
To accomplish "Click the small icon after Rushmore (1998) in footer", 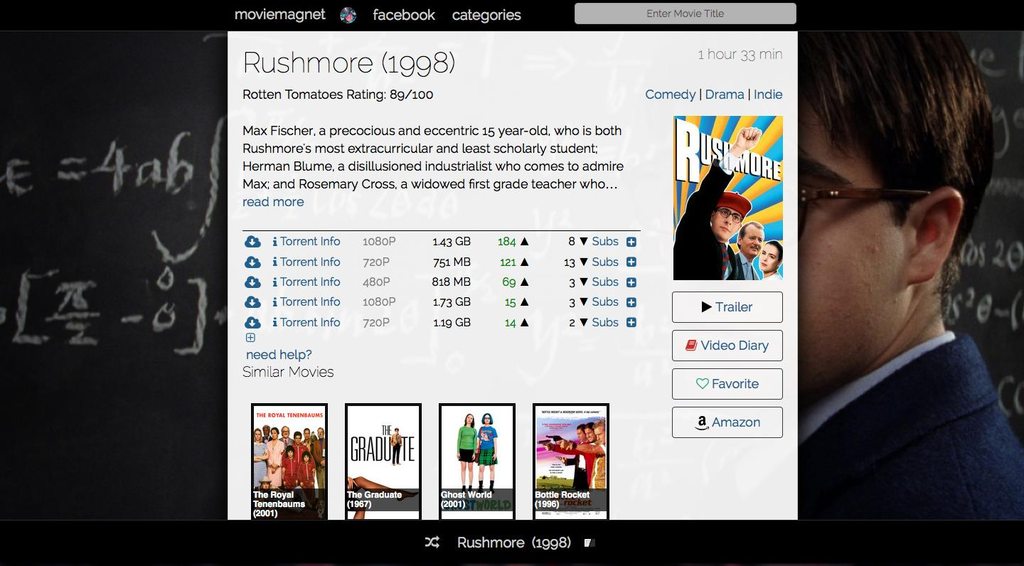I will click(x=588, y=542).
